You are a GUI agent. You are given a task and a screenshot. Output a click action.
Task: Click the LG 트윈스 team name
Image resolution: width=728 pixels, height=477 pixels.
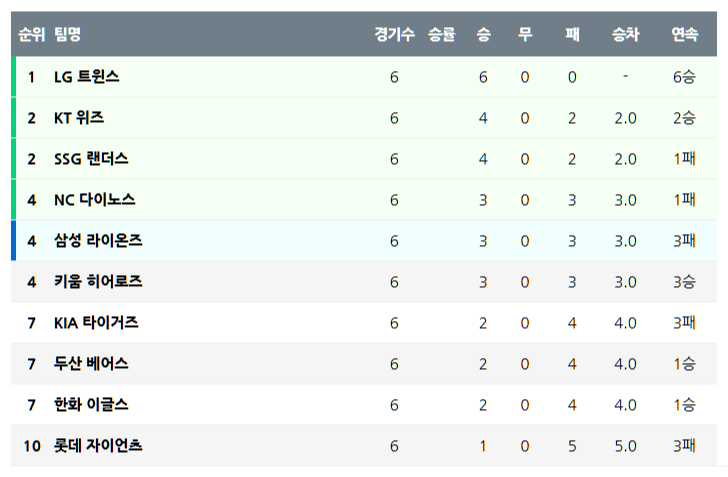point(87,77)
